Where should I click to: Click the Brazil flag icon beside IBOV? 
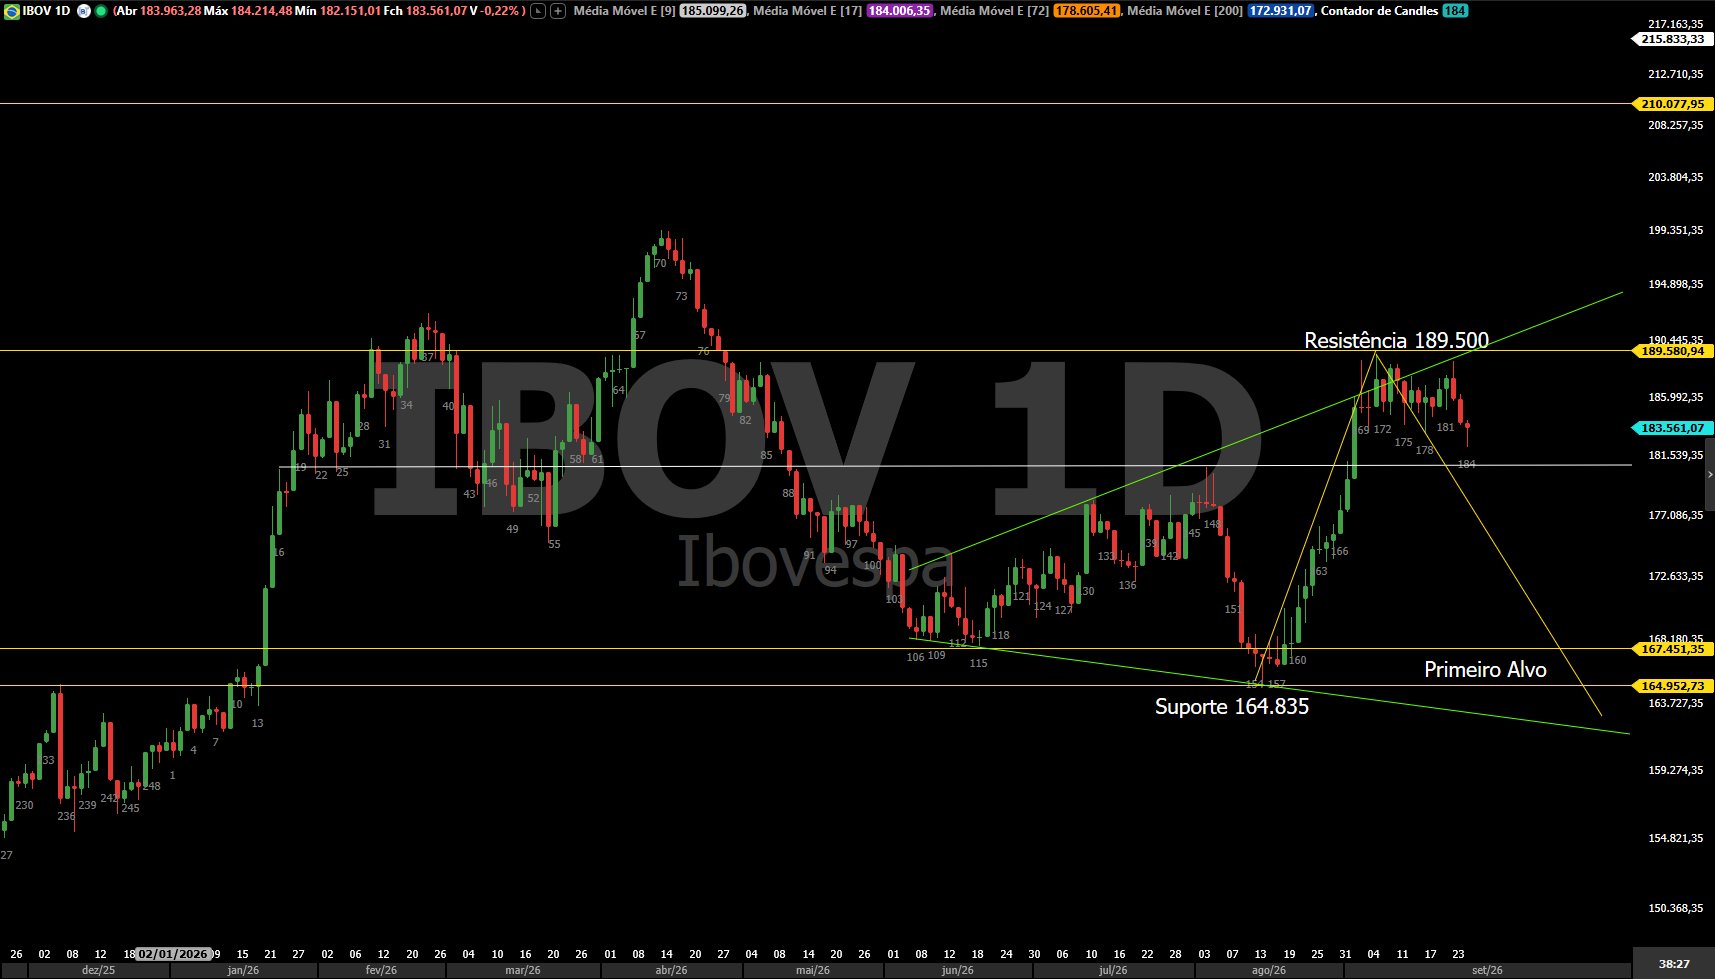pos(11,11)
